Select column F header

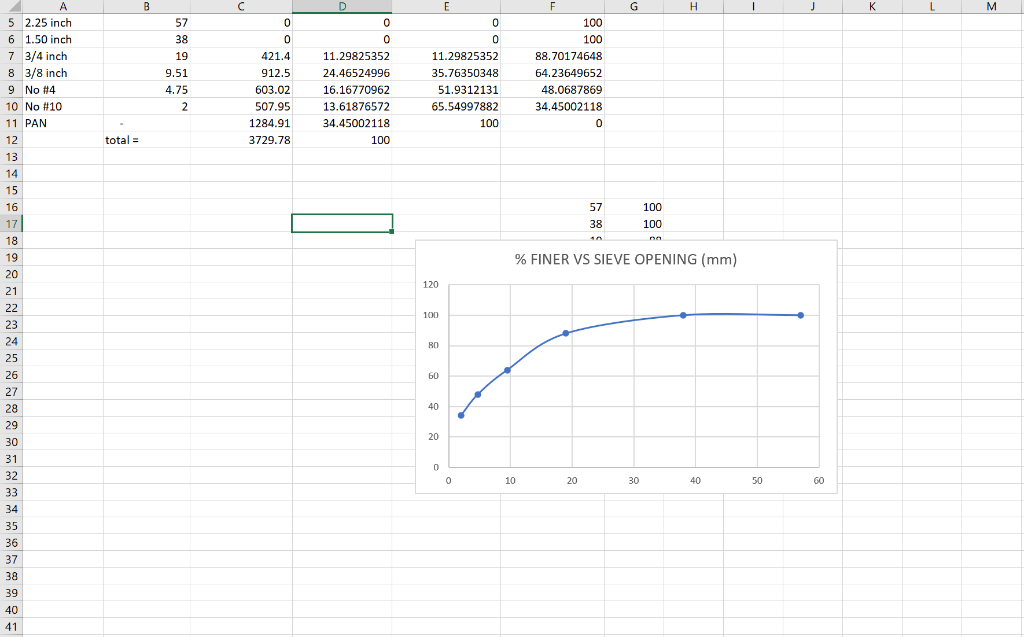552,7
